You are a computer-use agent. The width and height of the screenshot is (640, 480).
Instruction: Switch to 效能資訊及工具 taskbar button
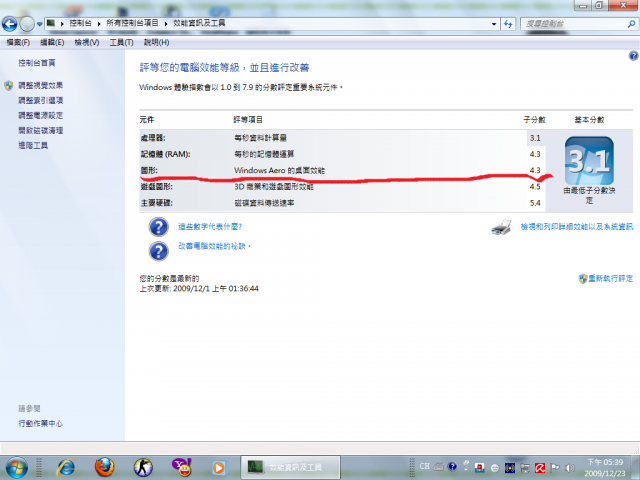(x=290, y=467)
